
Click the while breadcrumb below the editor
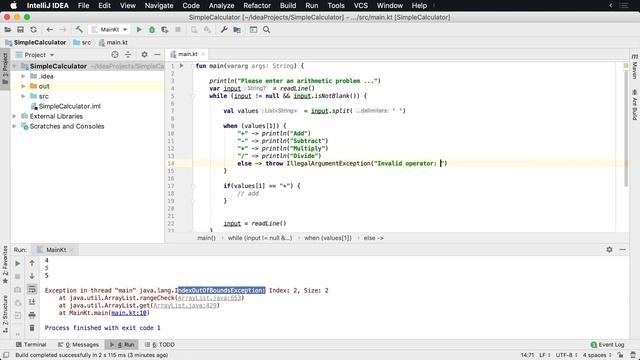pos(260,238)
